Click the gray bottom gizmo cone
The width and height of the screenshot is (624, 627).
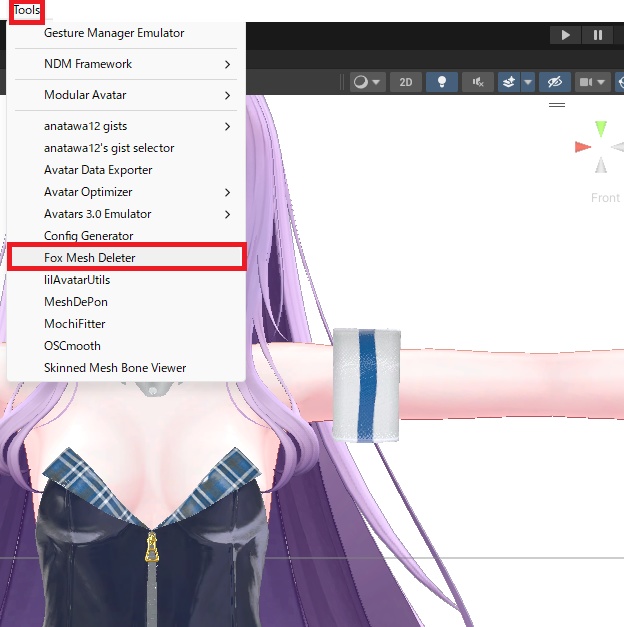tap(601, 165)
